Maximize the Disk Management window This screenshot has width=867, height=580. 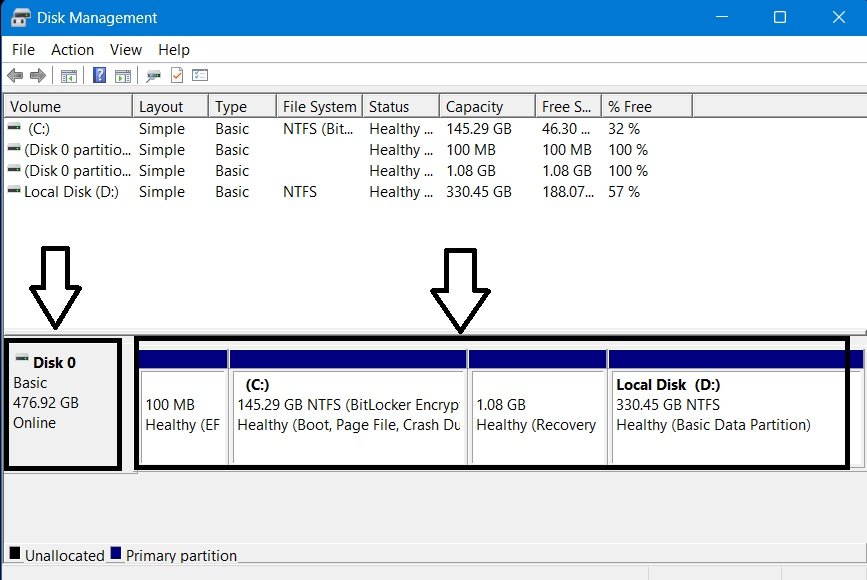(780, 17)
